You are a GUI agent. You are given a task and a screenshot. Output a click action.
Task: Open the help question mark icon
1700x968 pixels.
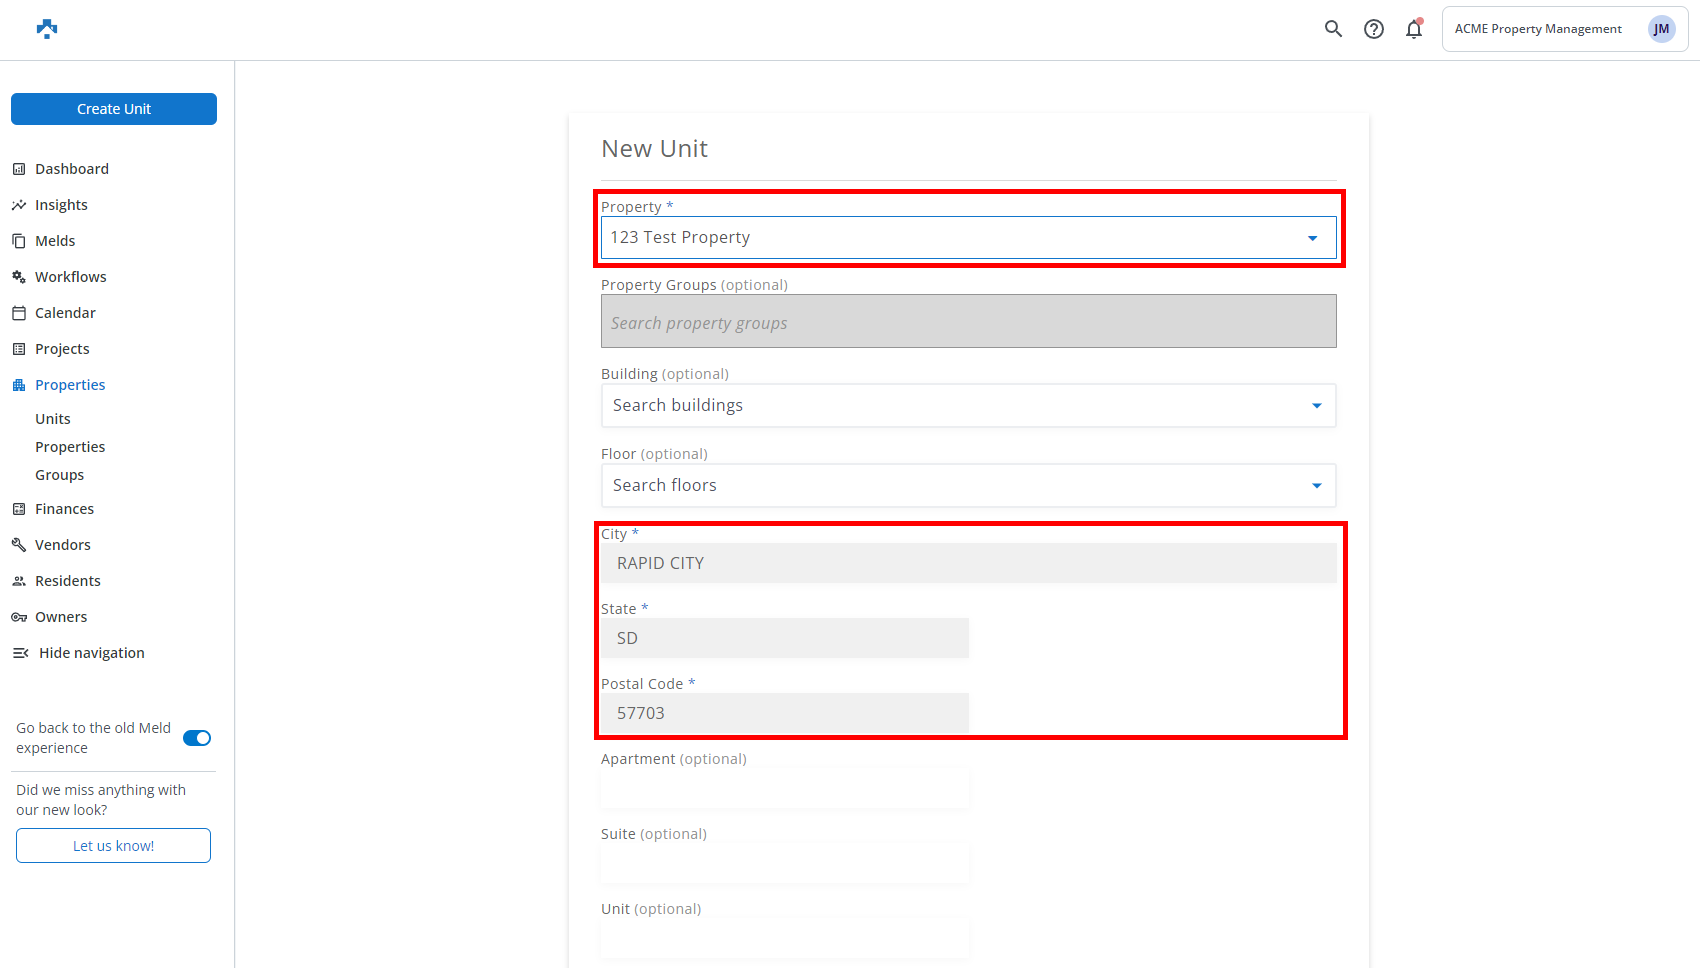click(1374, 29)
